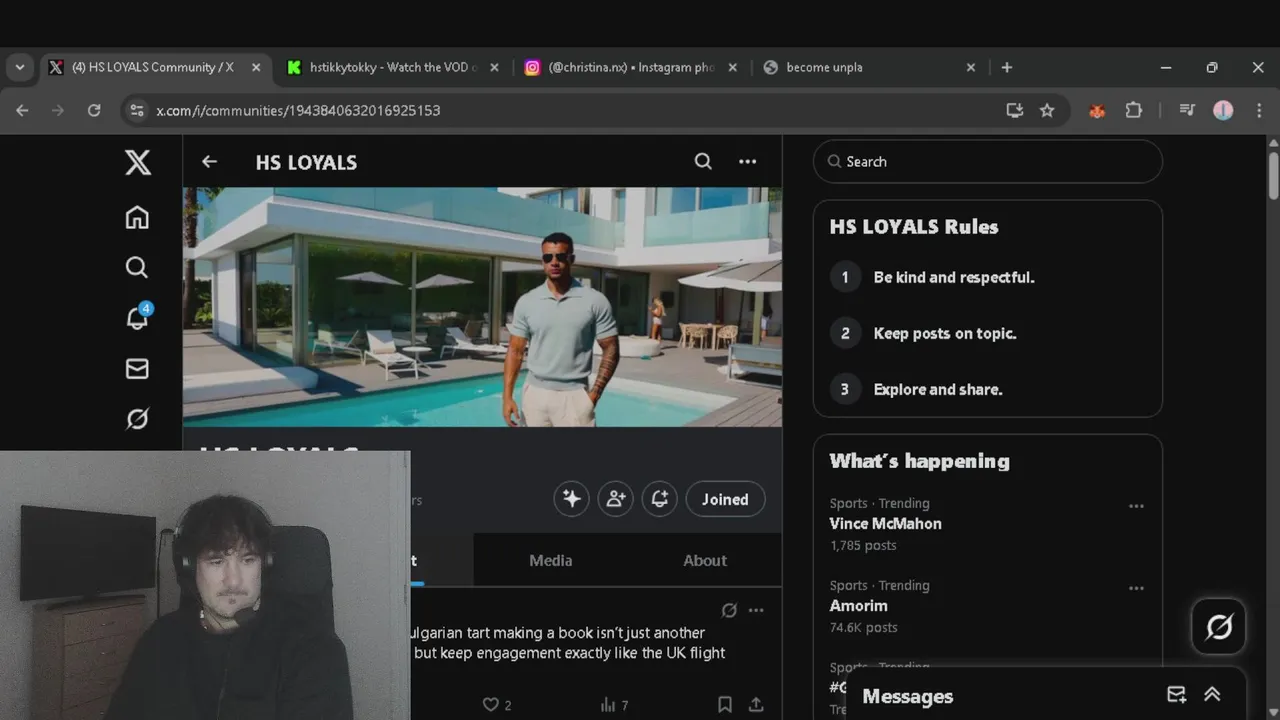Go to Home in X sidebar
The width and height of the screenshot is (1280, 720).
(x=137, y=217)
